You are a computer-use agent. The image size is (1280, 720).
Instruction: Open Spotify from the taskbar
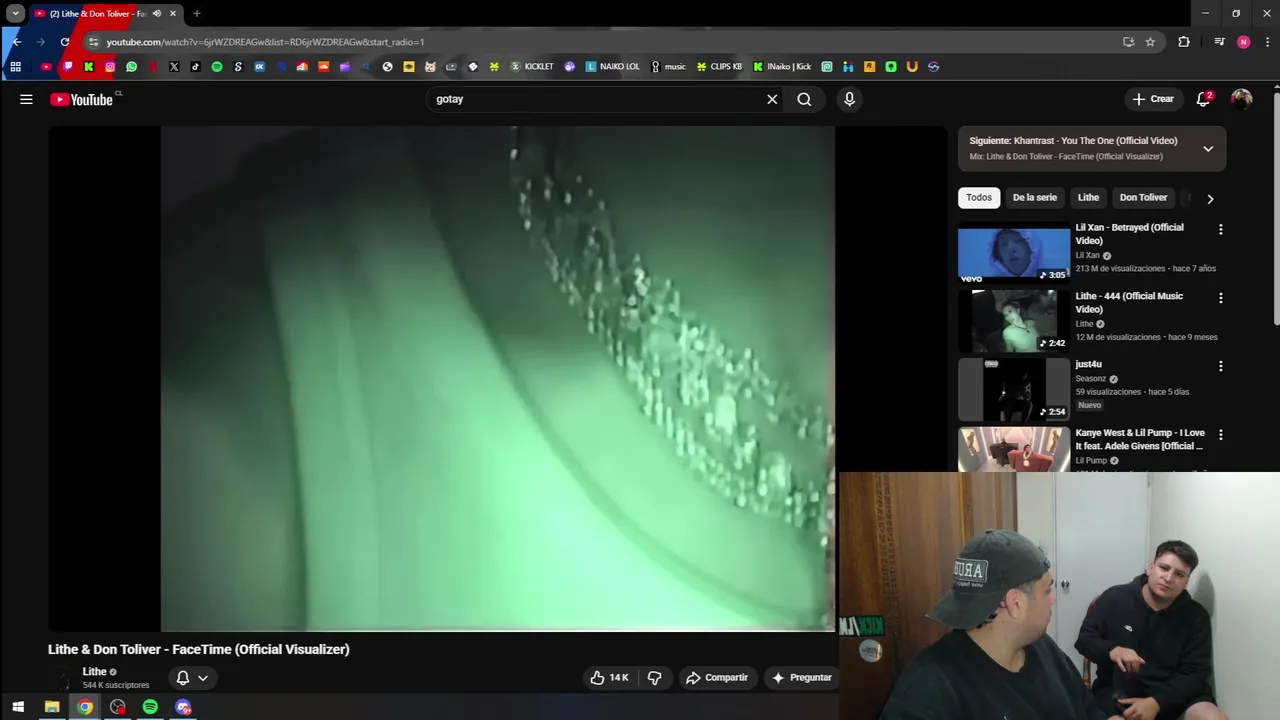[150, 707]
